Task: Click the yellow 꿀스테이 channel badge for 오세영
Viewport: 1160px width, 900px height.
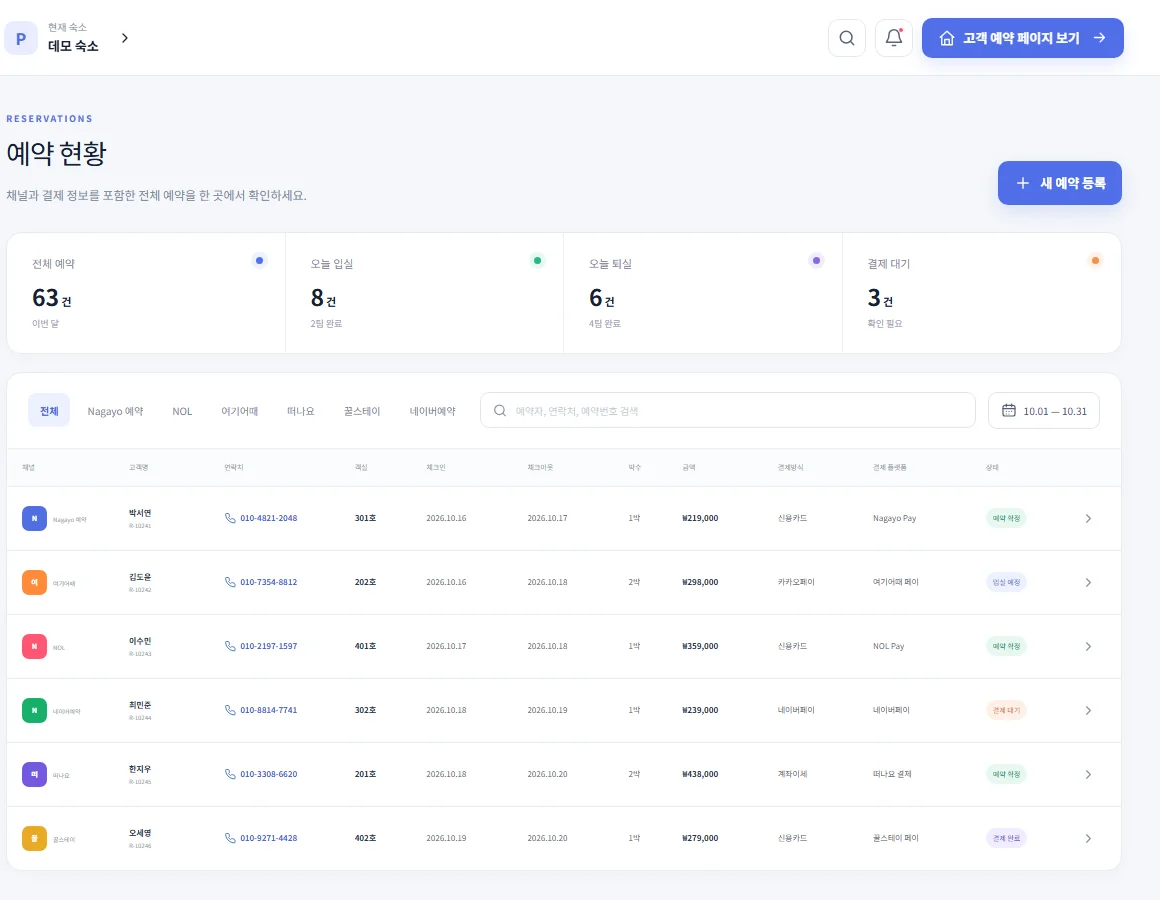Action: (x=34, y=839)
